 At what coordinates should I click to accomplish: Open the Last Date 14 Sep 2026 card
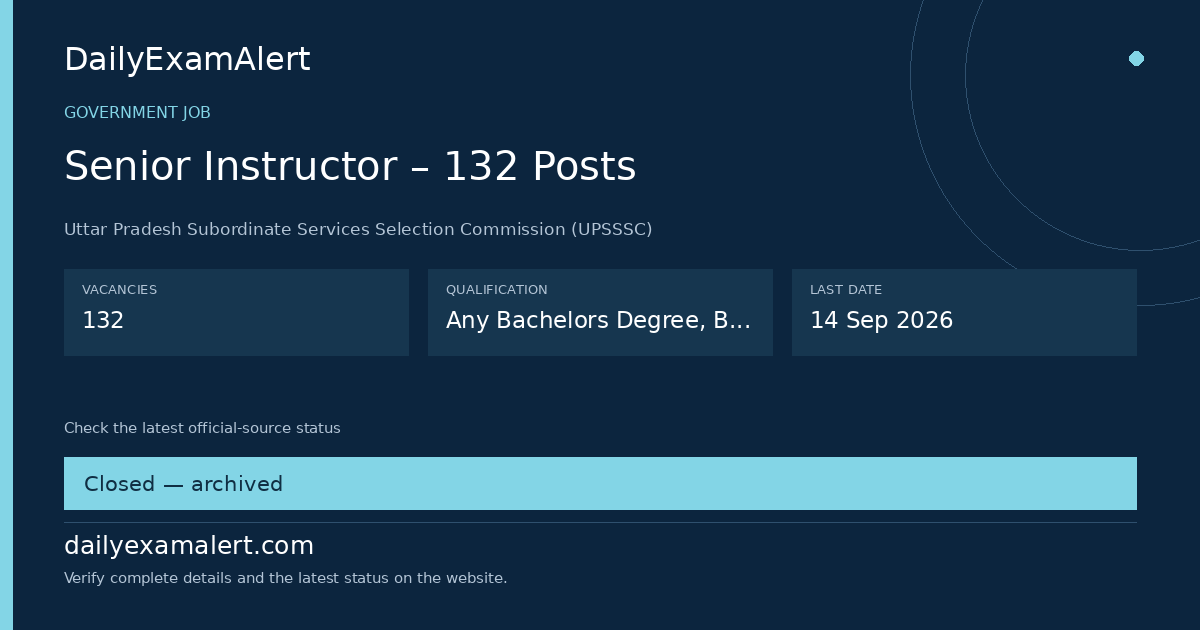pos(964,312)
